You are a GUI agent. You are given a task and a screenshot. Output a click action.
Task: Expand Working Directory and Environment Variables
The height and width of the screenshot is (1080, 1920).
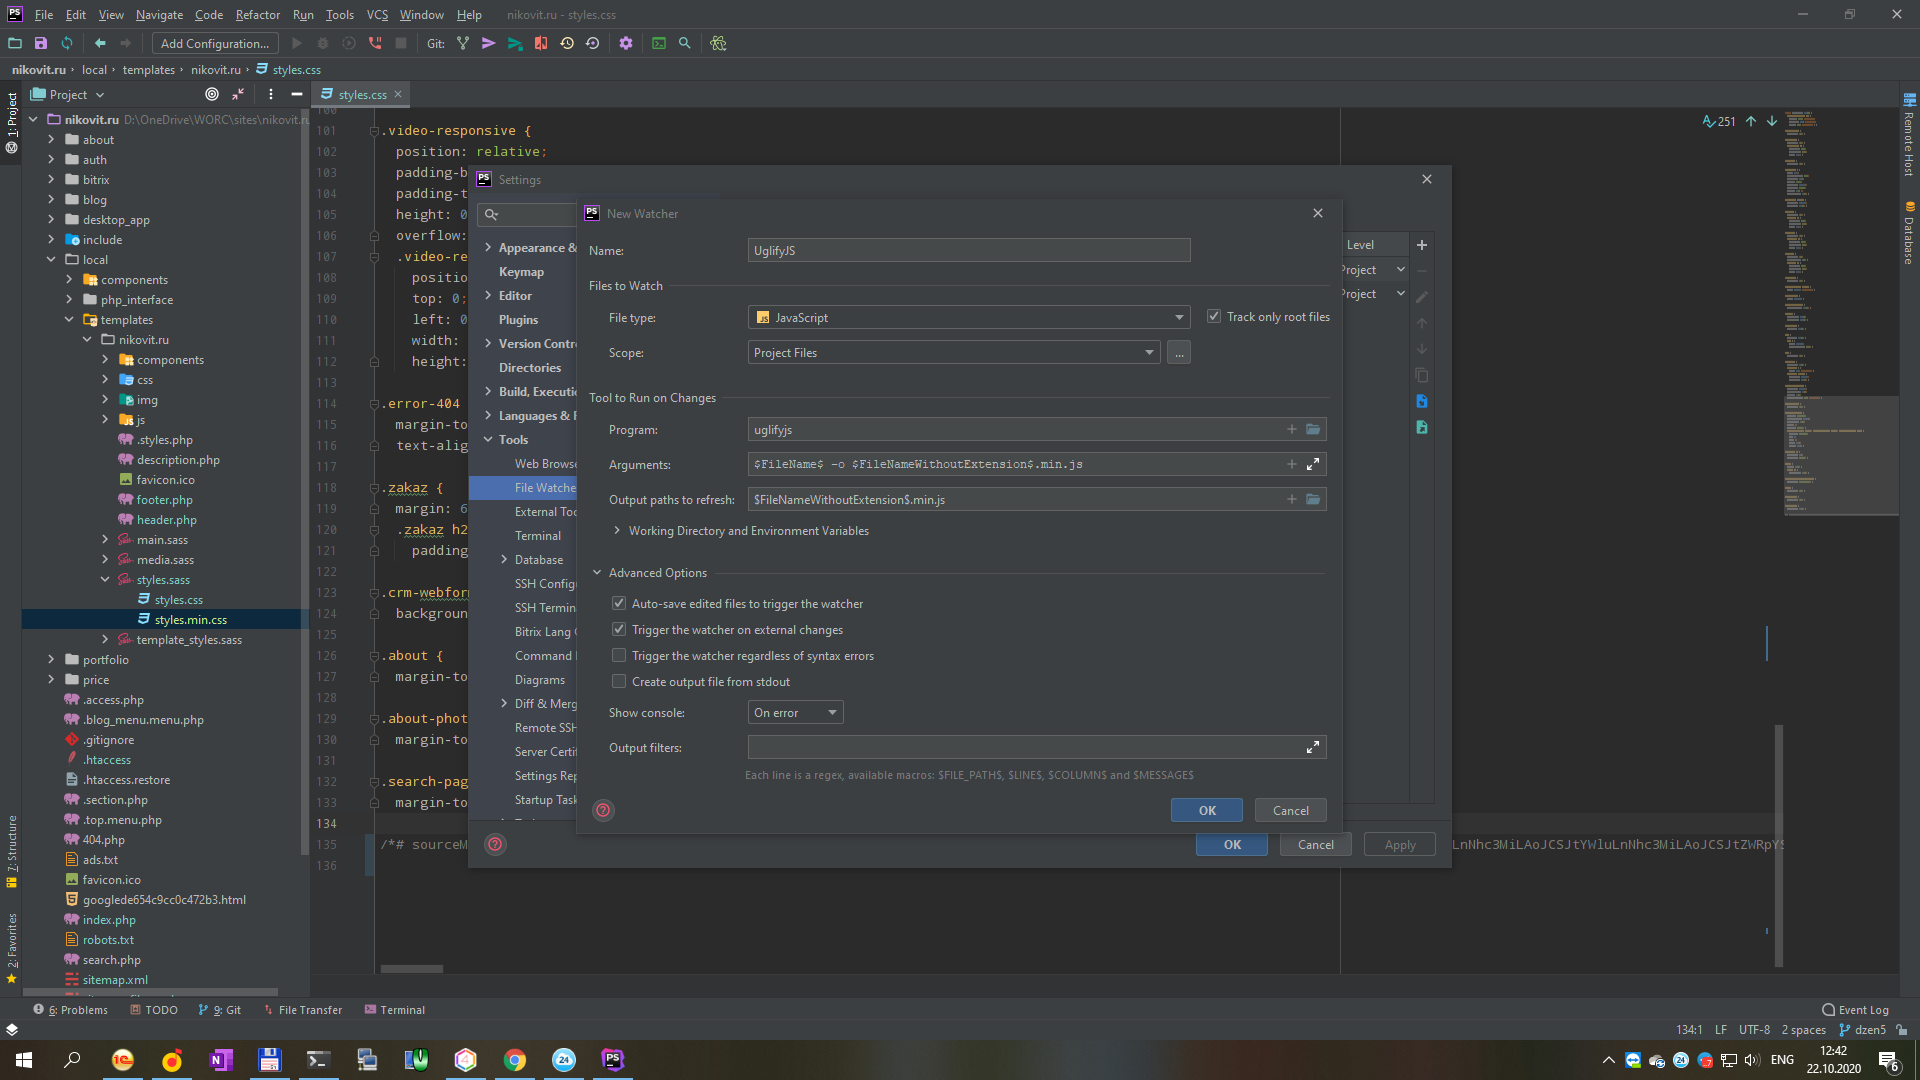(617, 530)
